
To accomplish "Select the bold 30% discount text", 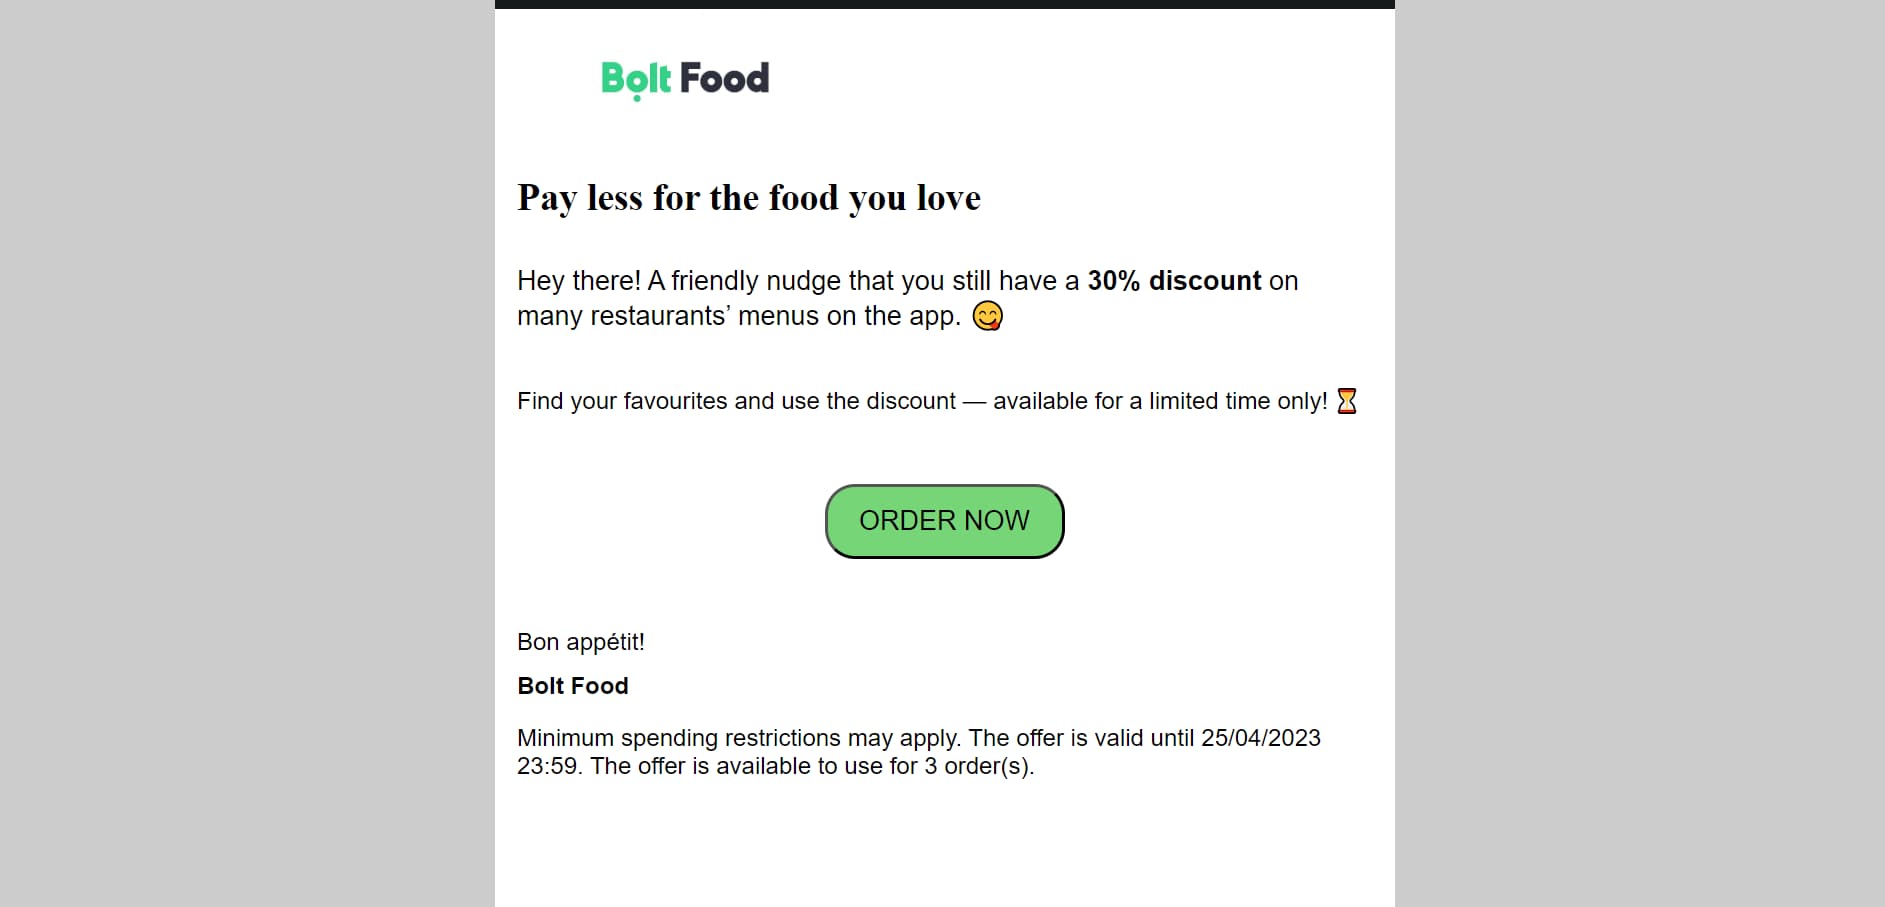I will pos(1174,281).
